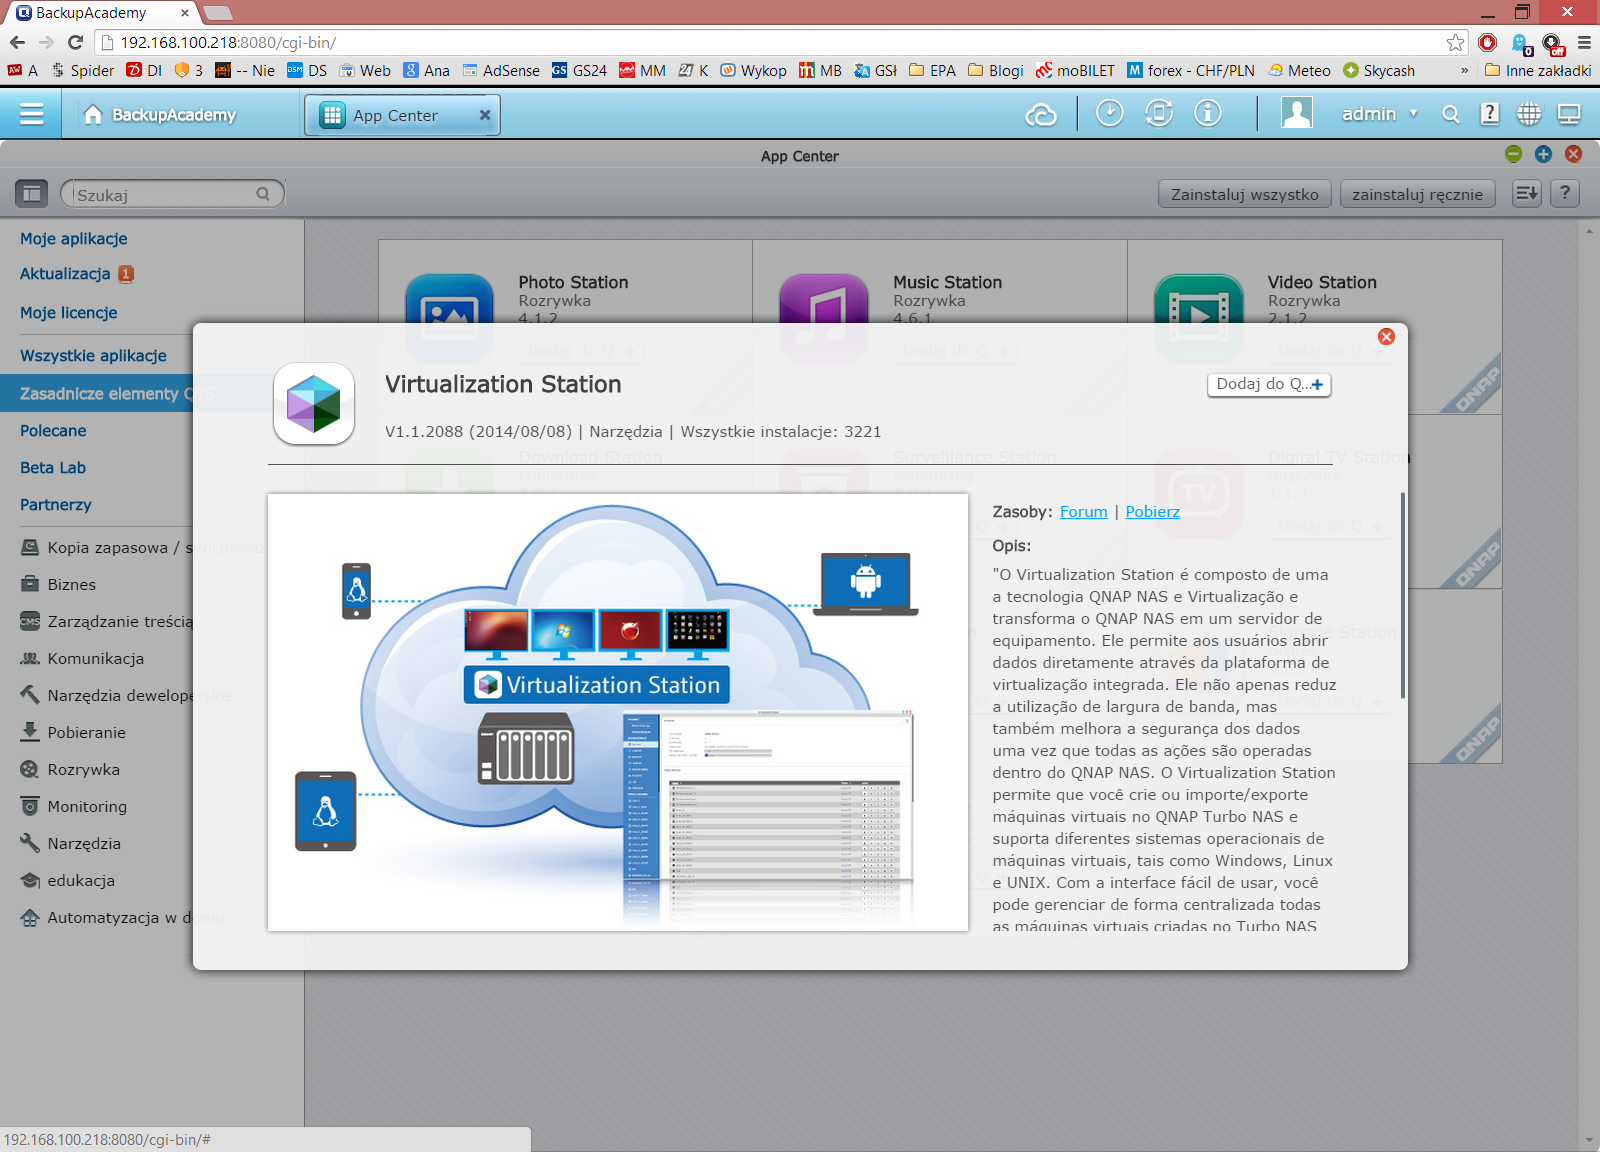Open Chrome menu hamburger icon
Viewport: 1600px width, 1152px height.
tap(1584, 42)
